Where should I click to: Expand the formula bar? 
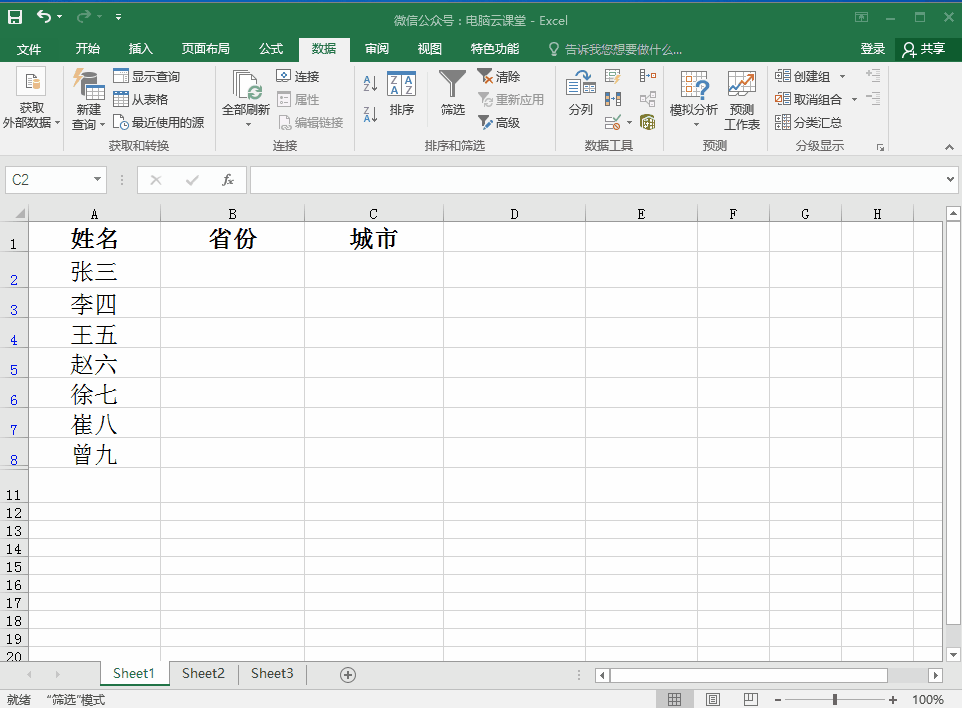[950, 179]
